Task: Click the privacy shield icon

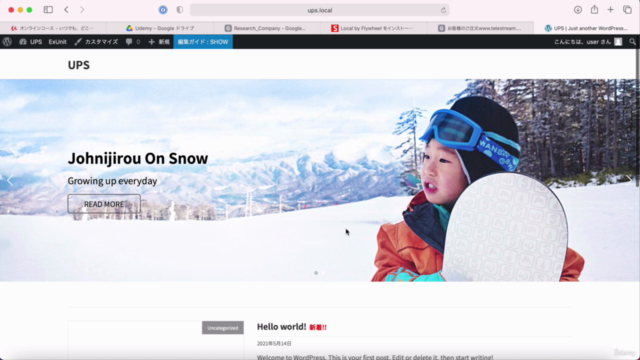Action: click(x=180, y=10)
